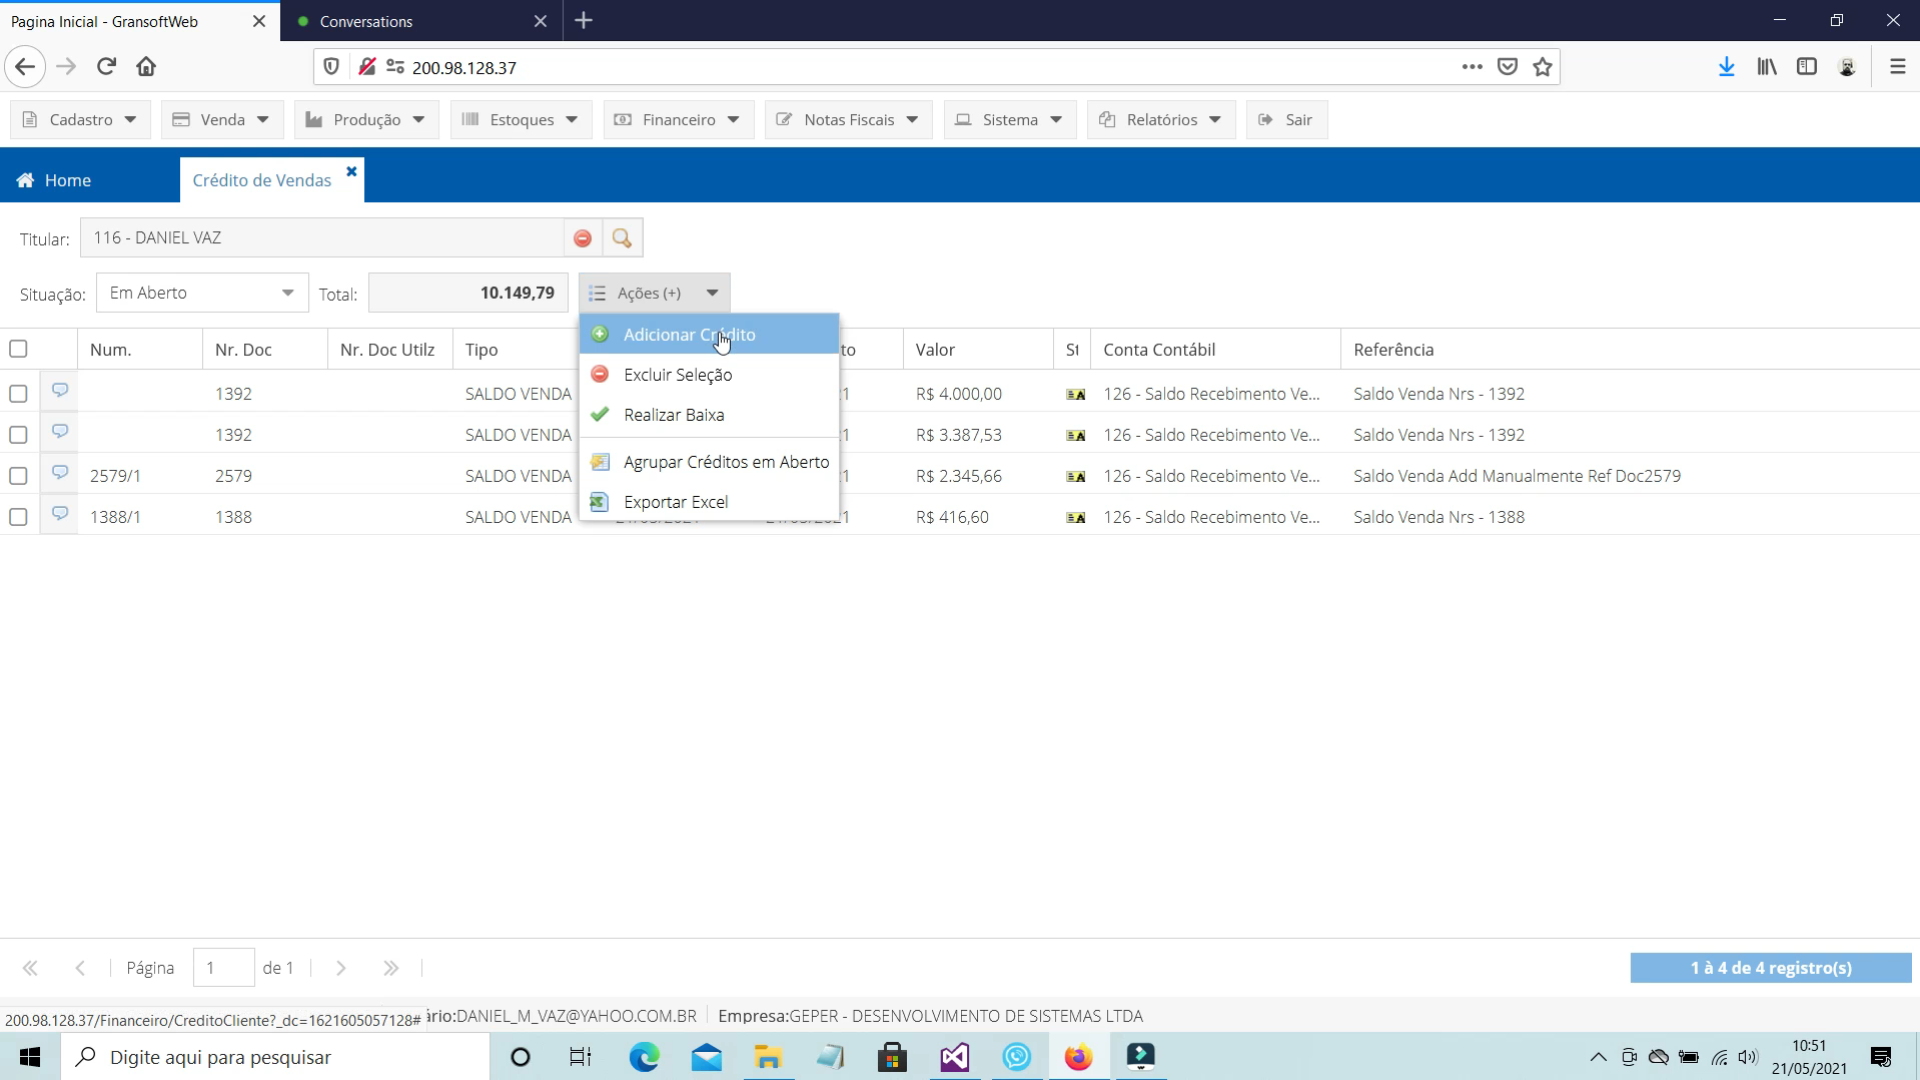Click the Windows taskbar search box
This screenshot has width=1920, height=1080.
[x=275, y=1057]
